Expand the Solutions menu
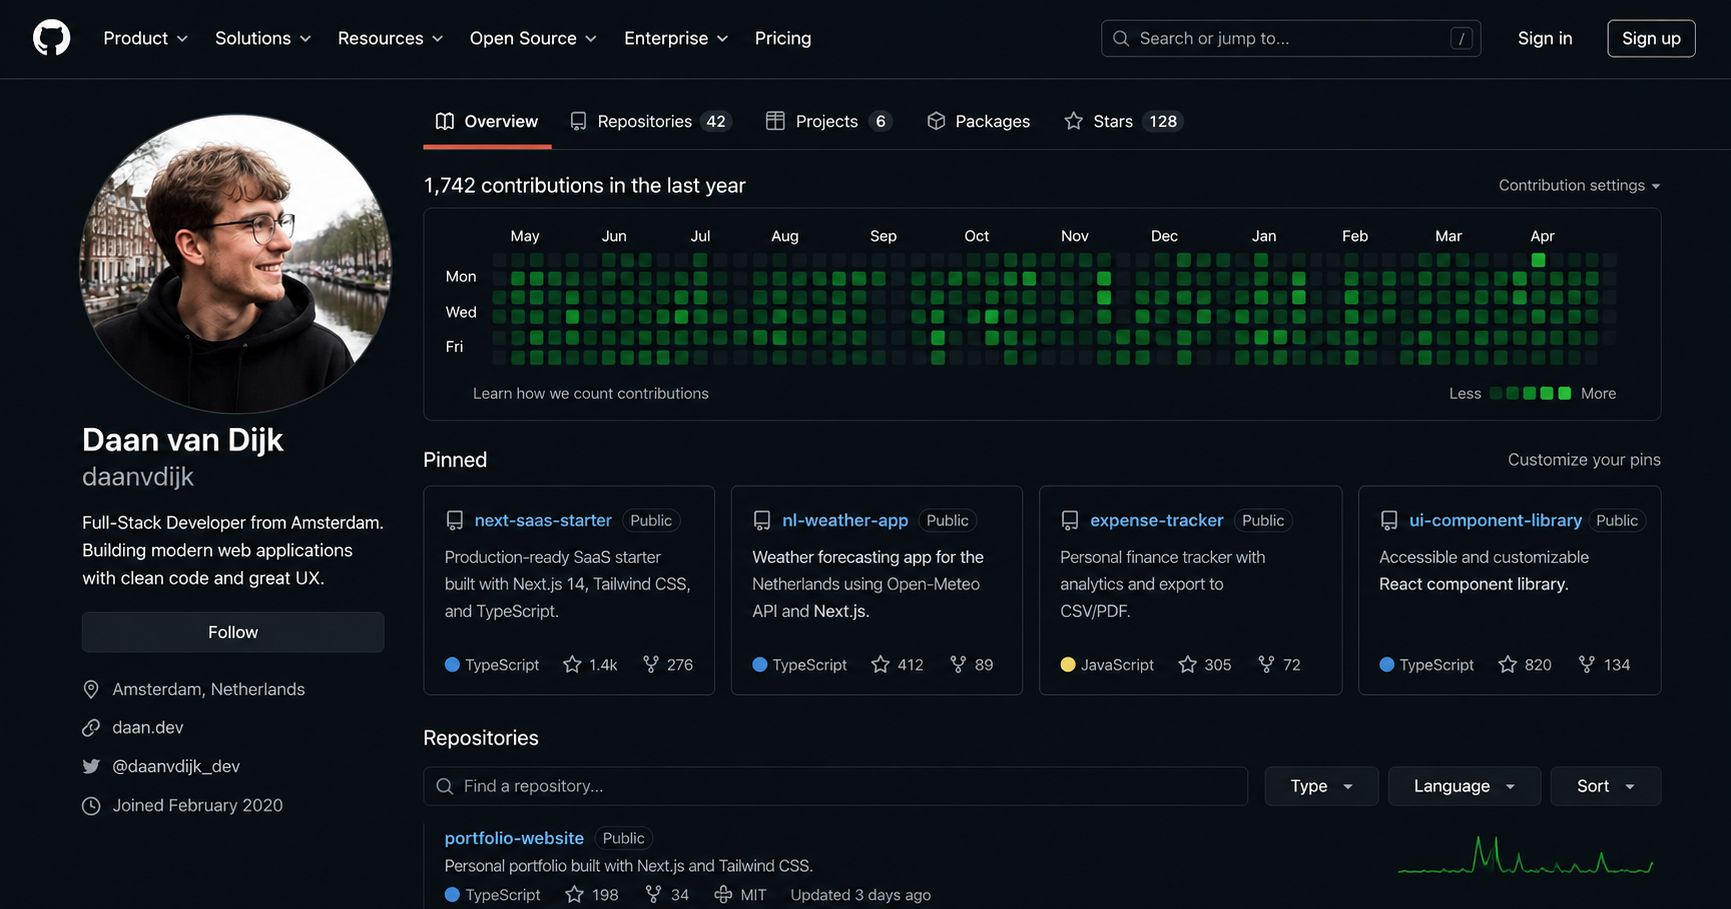Image resolution: width=1731 pixels, height=909 pixels. [x=263, y=38]
